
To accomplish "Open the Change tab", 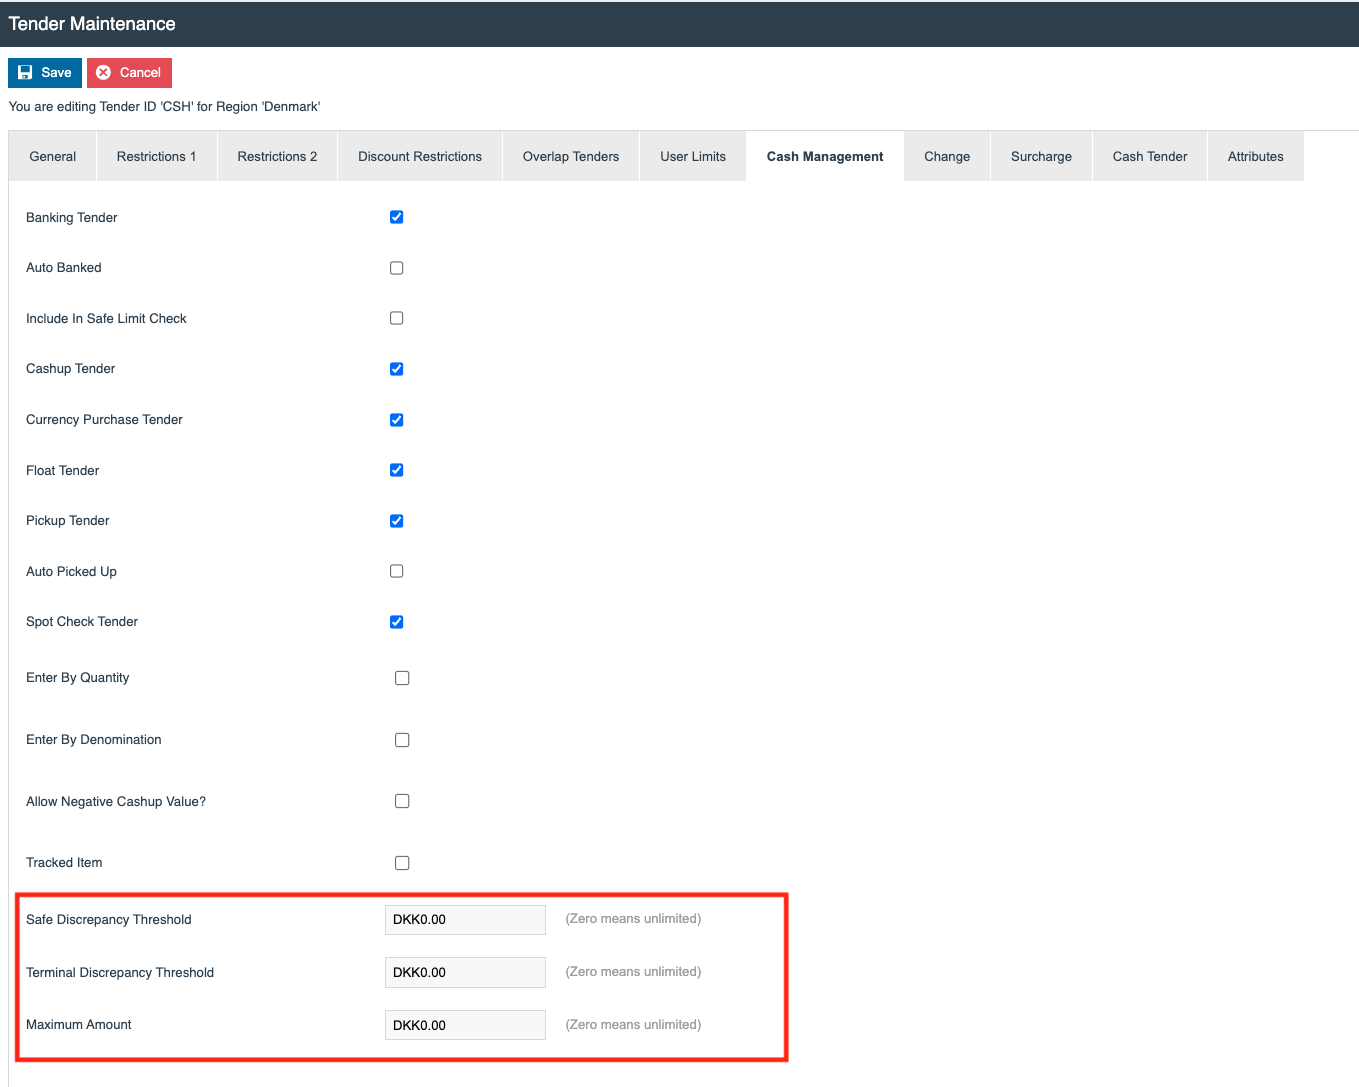I will click(947, 157).
